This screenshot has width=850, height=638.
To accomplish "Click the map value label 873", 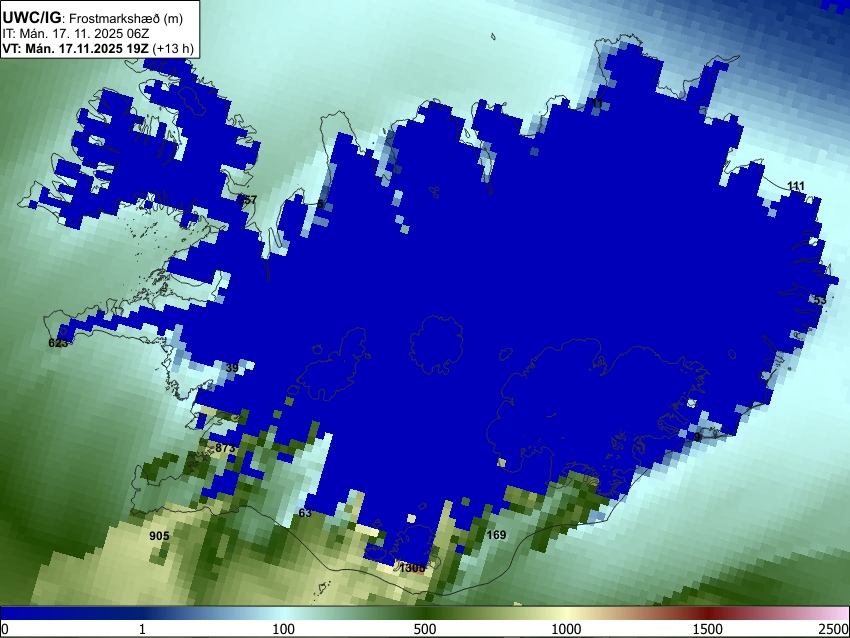I will (225, 448).
